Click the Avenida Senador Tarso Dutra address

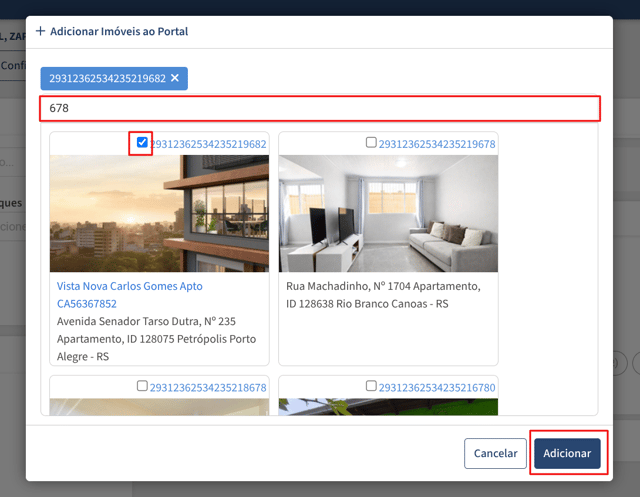point(156,339)
